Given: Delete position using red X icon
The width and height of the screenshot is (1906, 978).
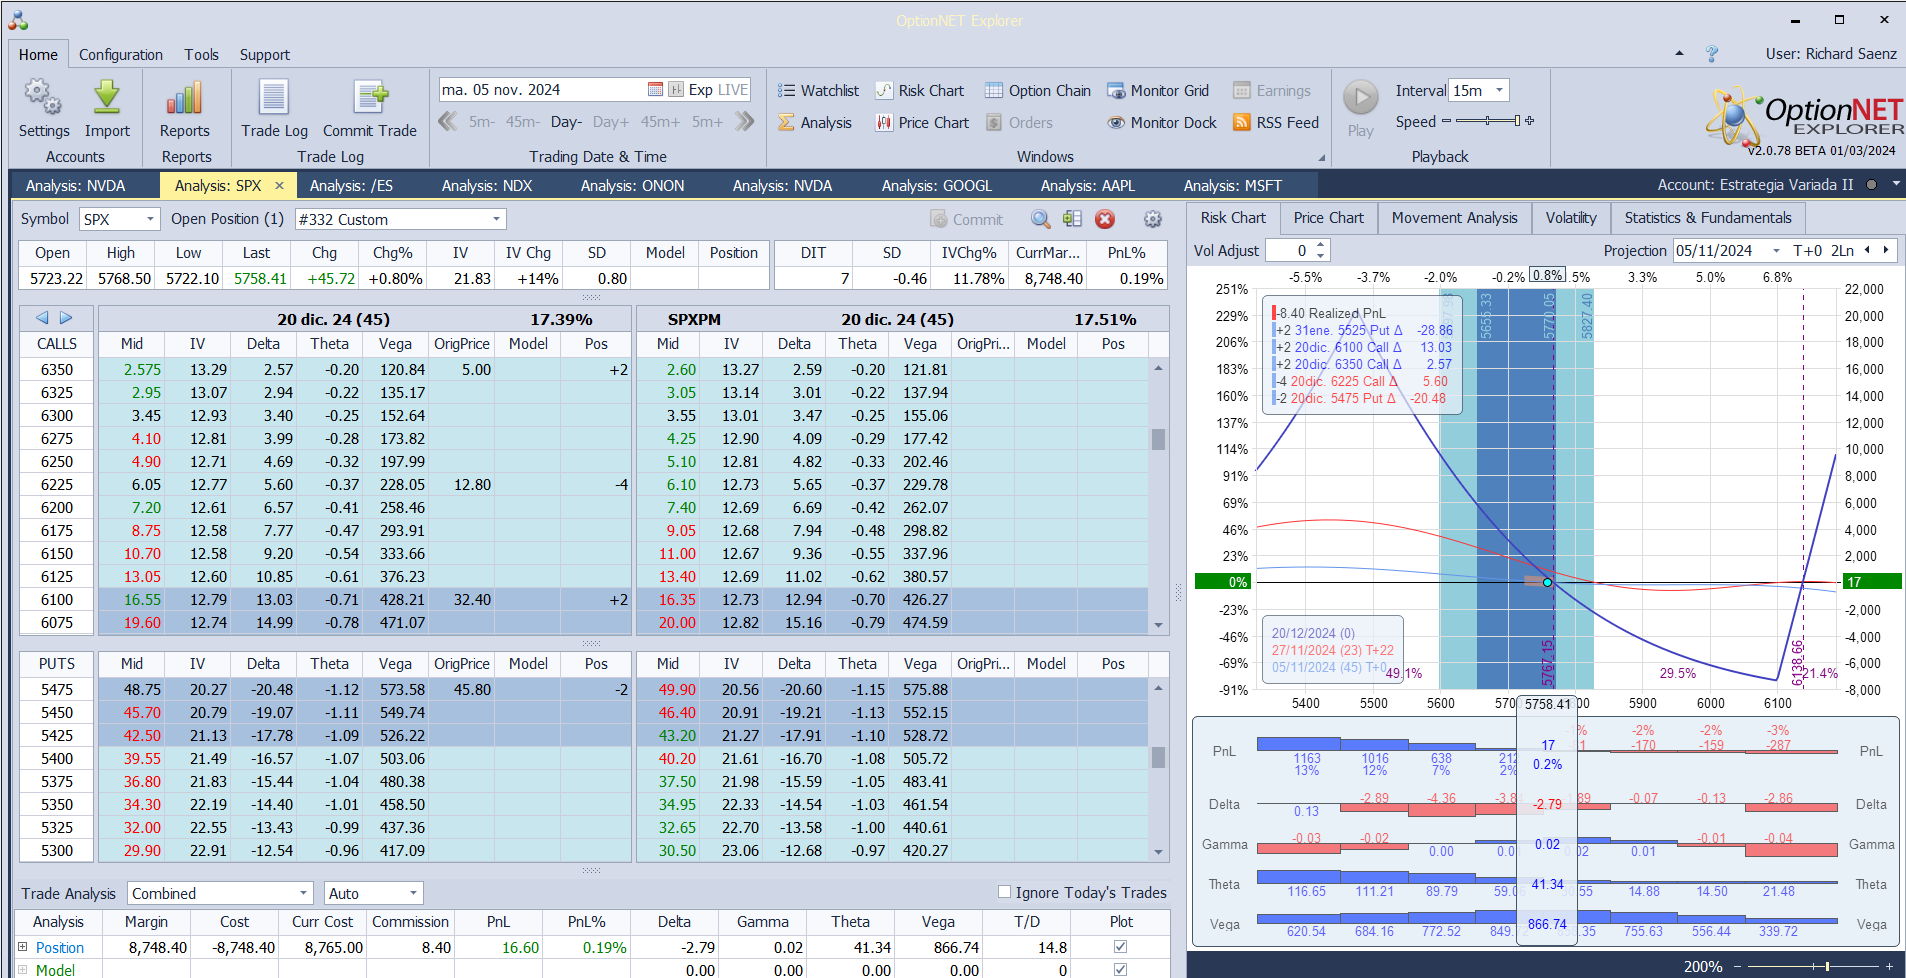Looking at the screenshot, I should click(1105, 219).
